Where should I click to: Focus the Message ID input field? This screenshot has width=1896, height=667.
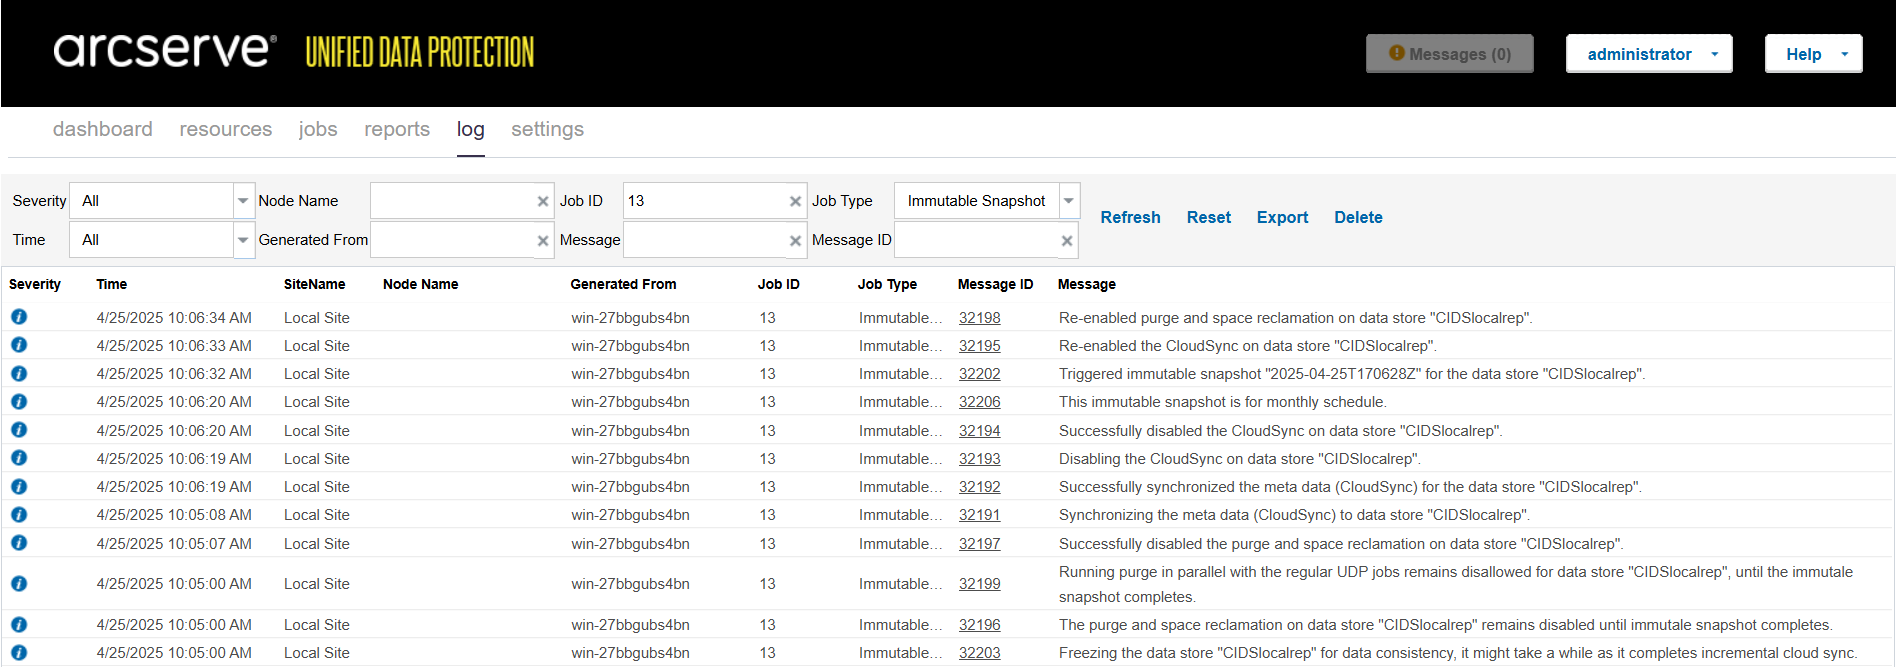point(976,240)
